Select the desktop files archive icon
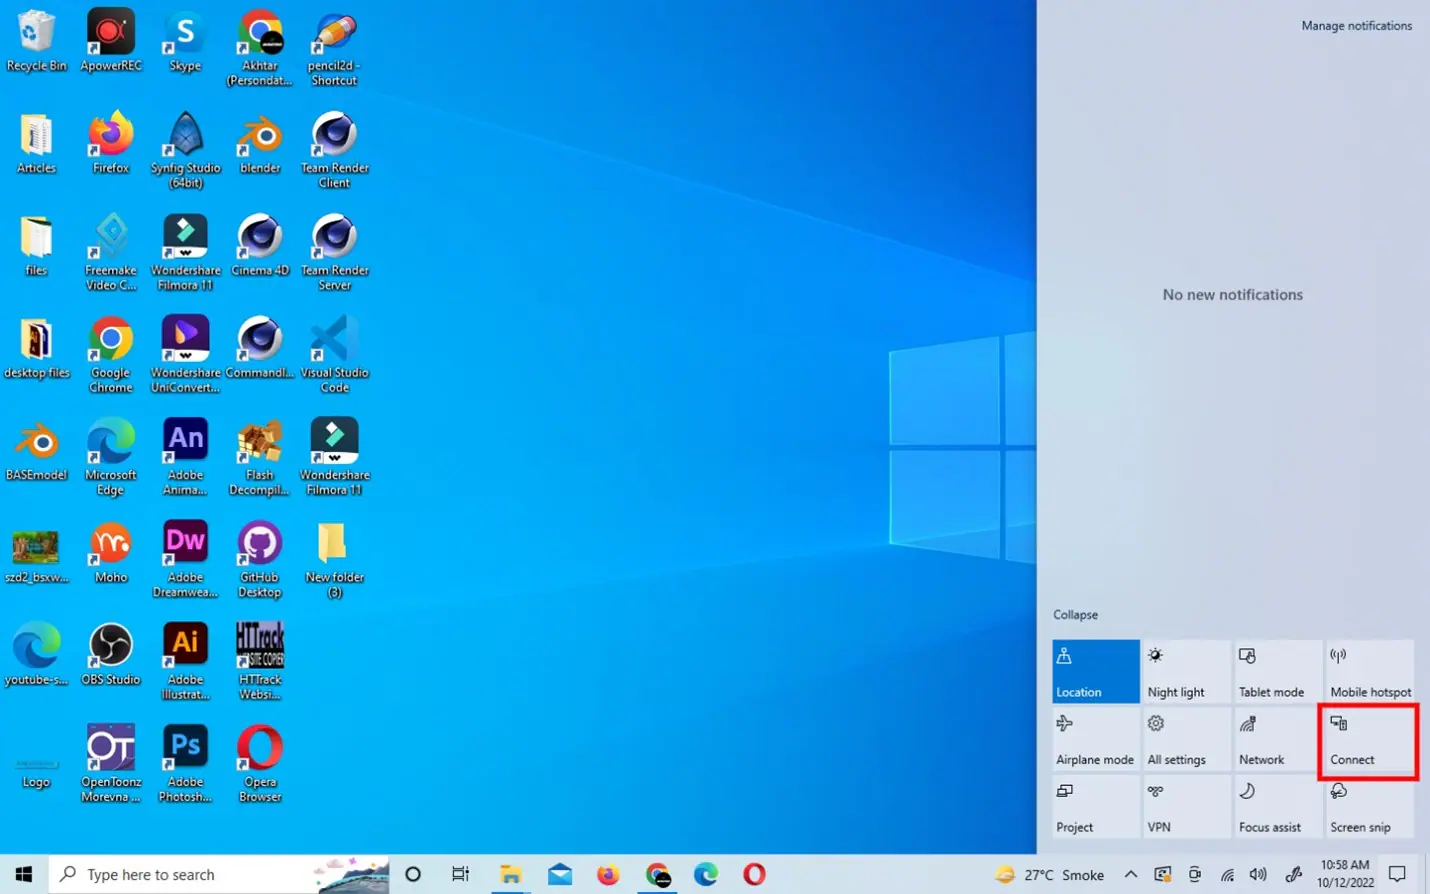1430x894 pixels. tap(36, 347)
